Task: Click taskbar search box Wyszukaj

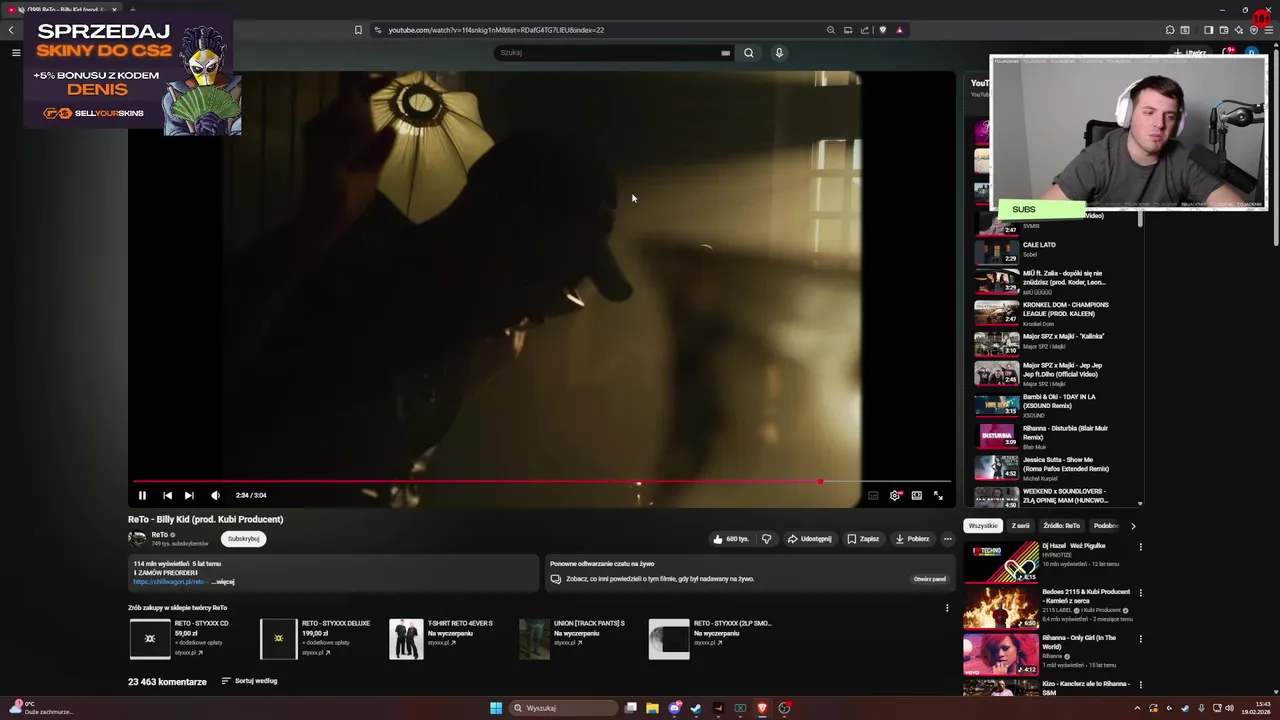Action: [563, 708]
